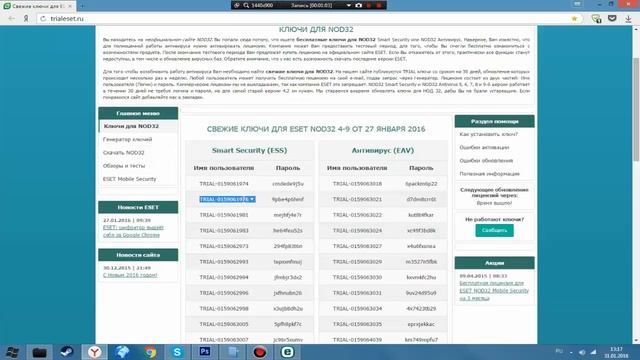Click the magnifier icon in recorder bar
The width and height of the screenshot is (640, 360).
click(x=246, y=5)
